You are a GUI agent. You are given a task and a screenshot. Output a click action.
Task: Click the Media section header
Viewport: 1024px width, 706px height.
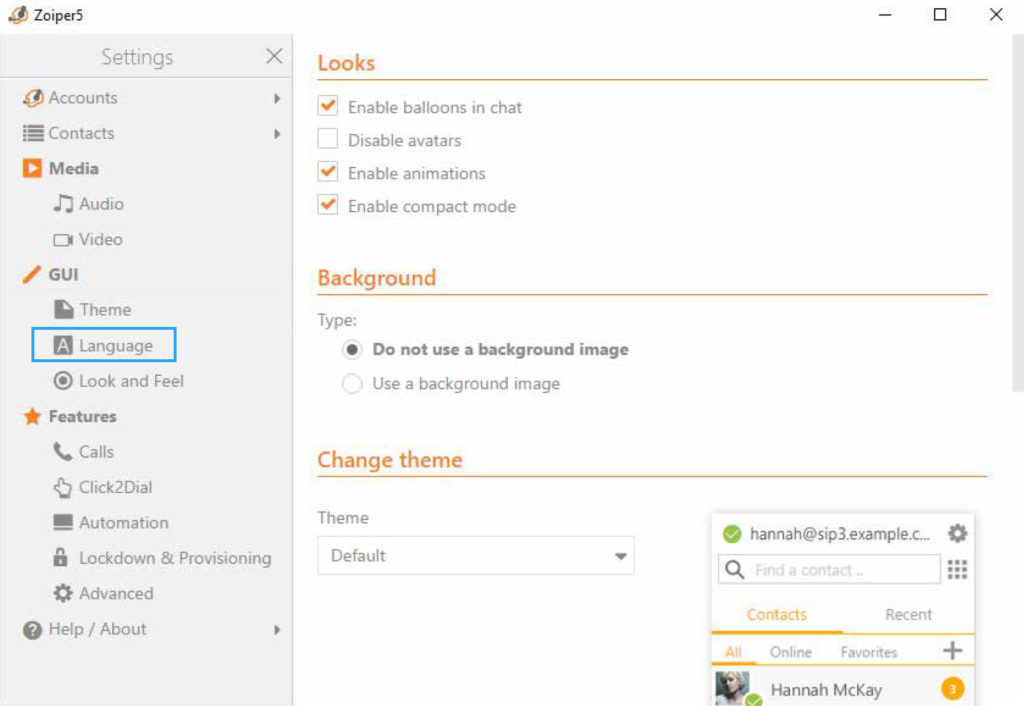point(74,168)
